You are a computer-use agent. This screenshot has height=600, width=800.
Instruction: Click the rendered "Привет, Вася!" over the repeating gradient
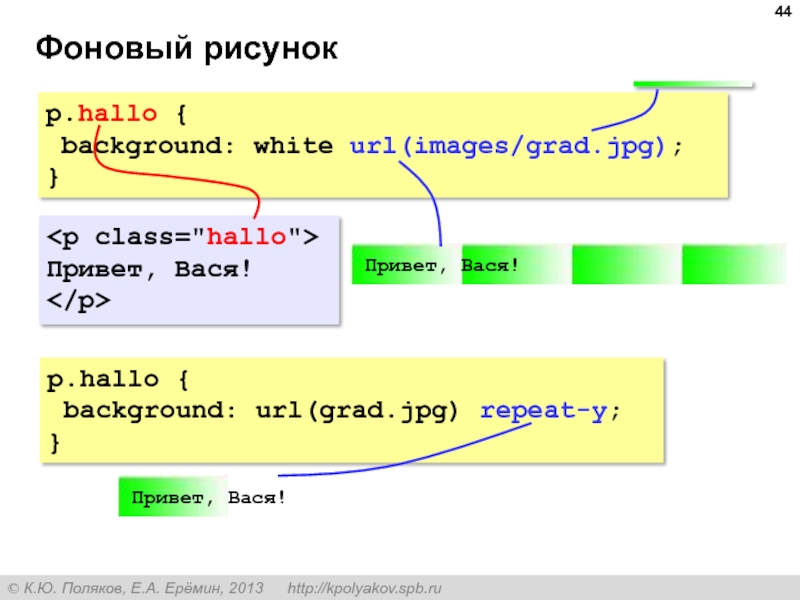[x=442, y=265]
